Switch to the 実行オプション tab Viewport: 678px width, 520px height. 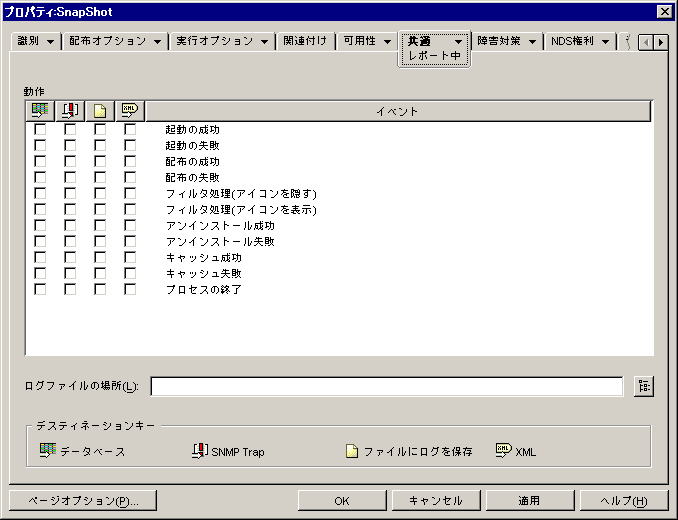click(x=214, y=41)
